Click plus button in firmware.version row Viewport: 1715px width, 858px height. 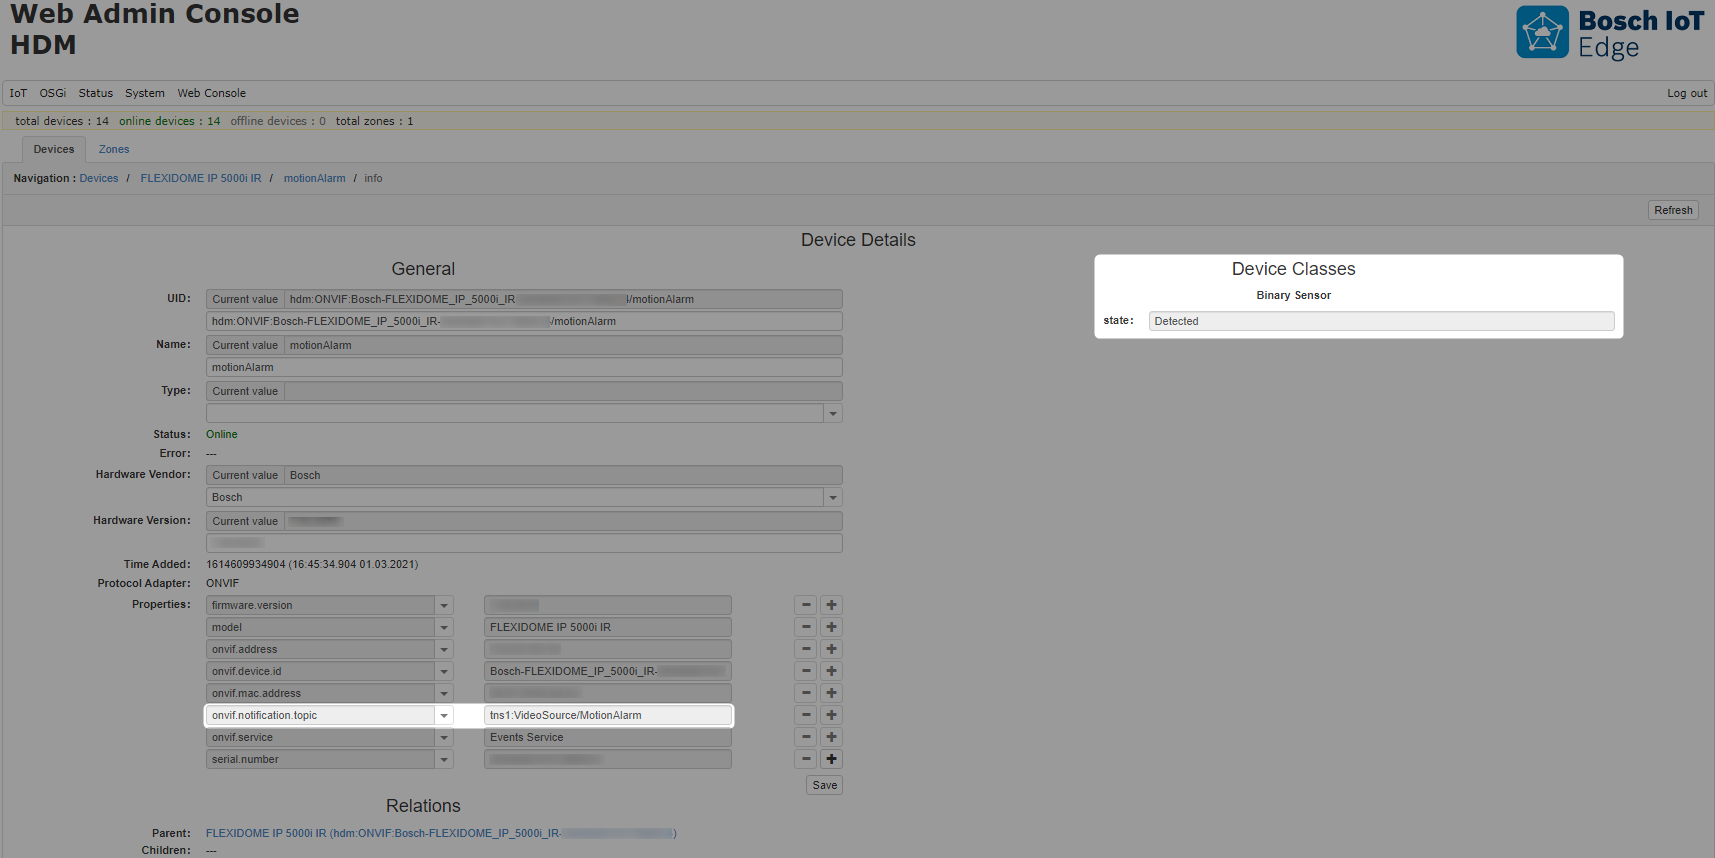[831, 605]
